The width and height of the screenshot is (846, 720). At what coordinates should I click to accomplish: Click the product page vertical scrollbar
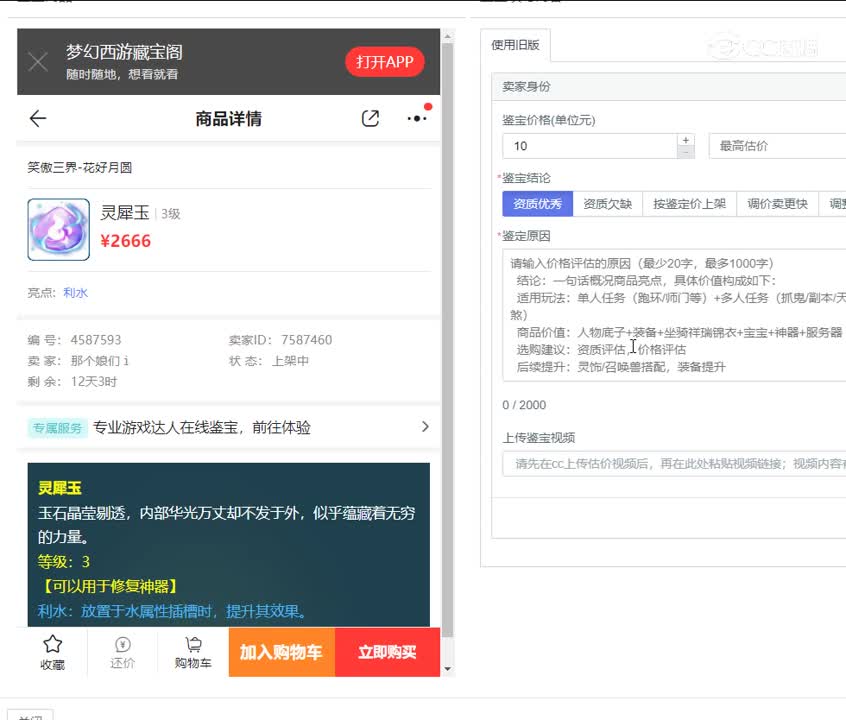pos(447,340)
